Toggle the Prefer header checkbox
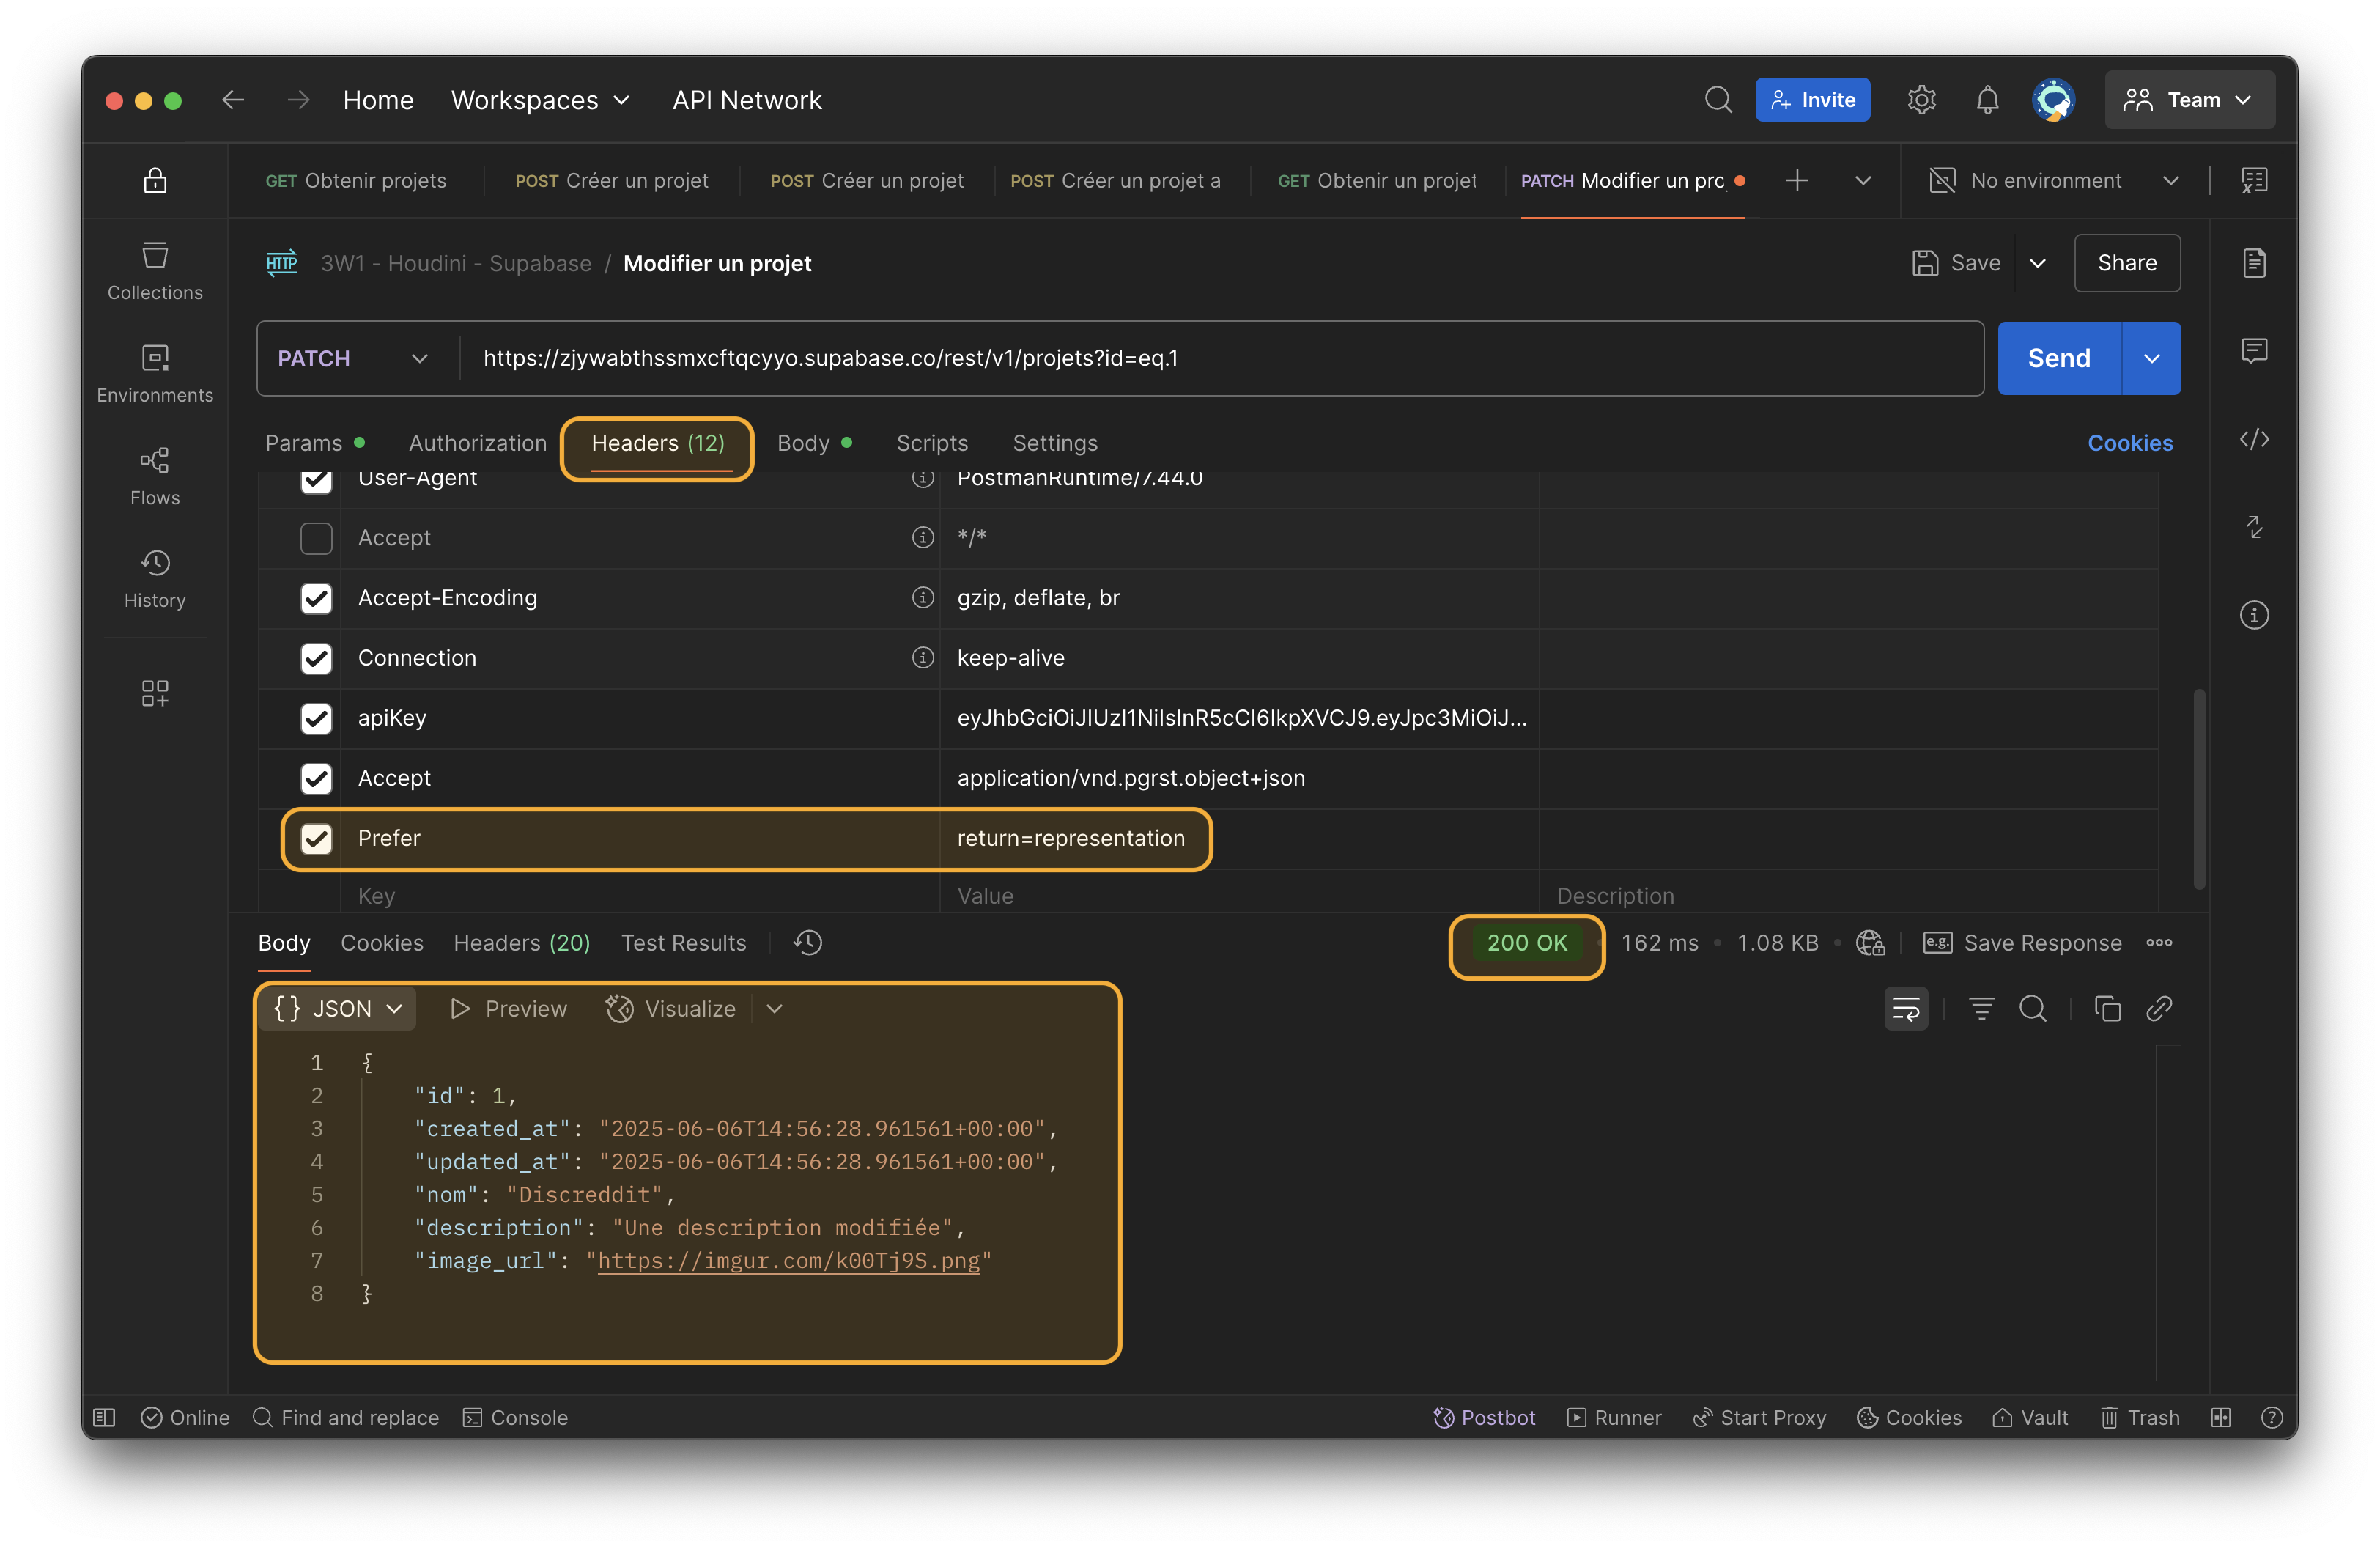 316,838
